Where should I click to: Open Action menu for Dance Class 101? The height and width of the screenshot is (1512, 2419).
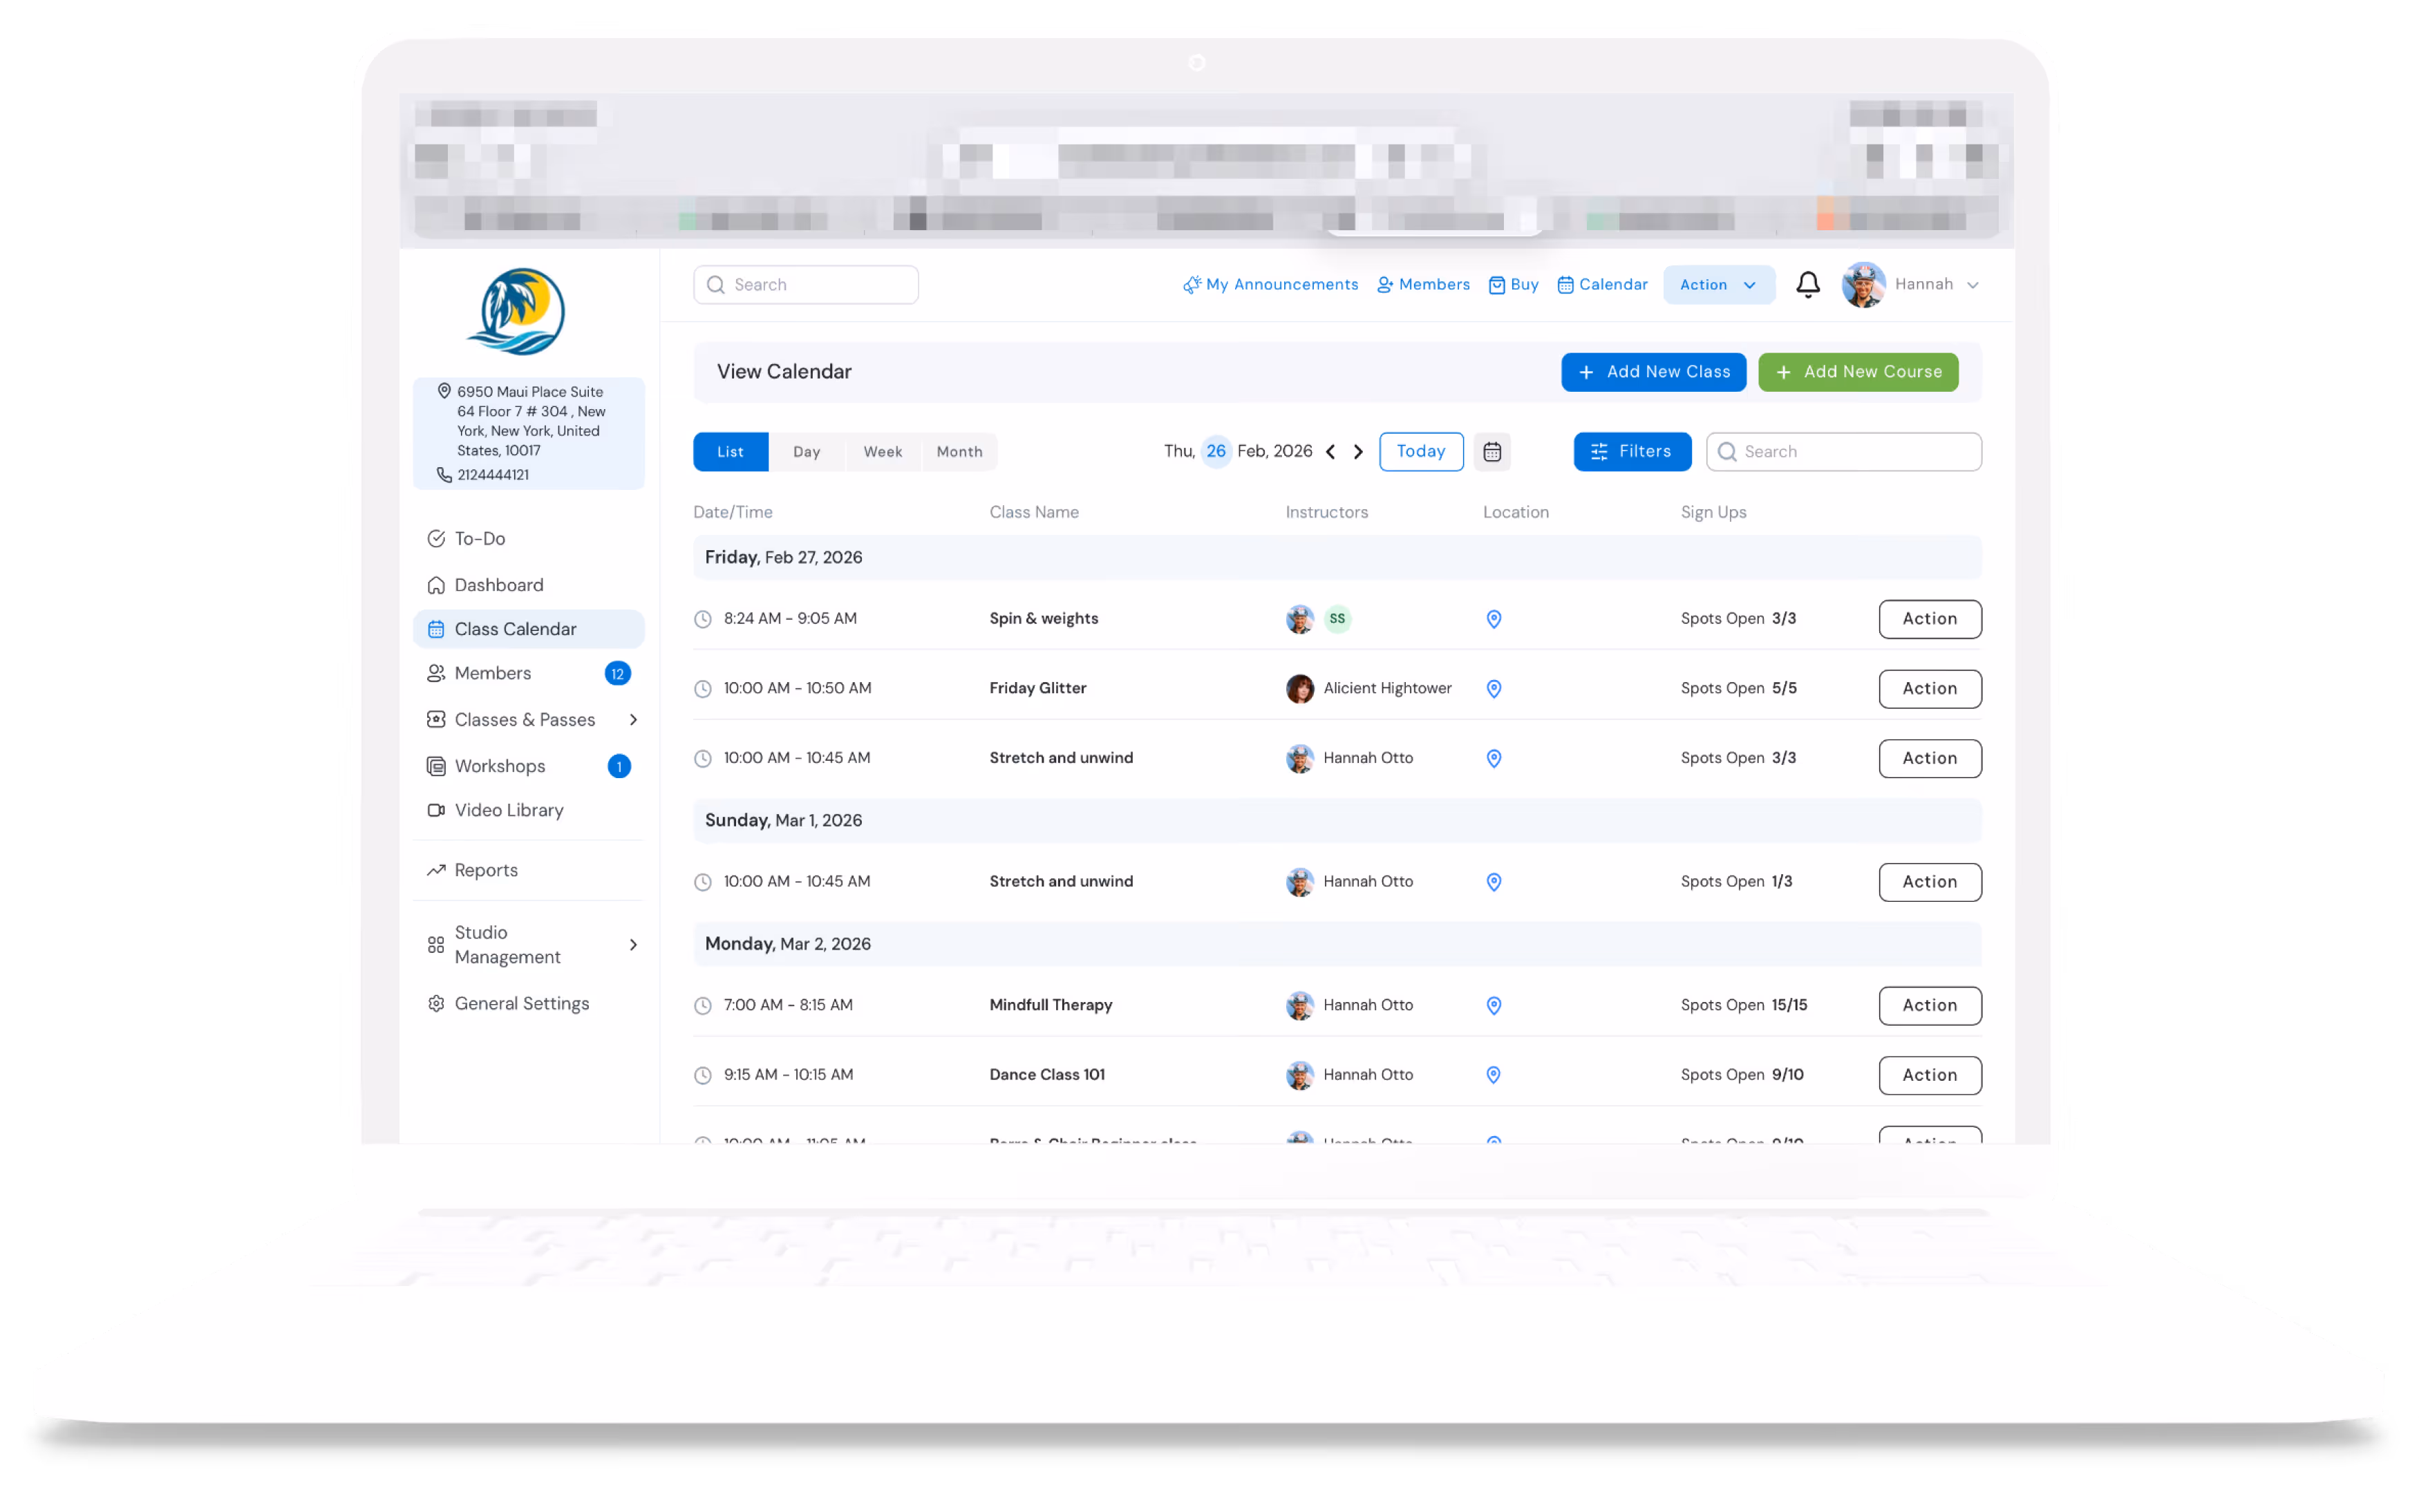coord(1929,1075)
